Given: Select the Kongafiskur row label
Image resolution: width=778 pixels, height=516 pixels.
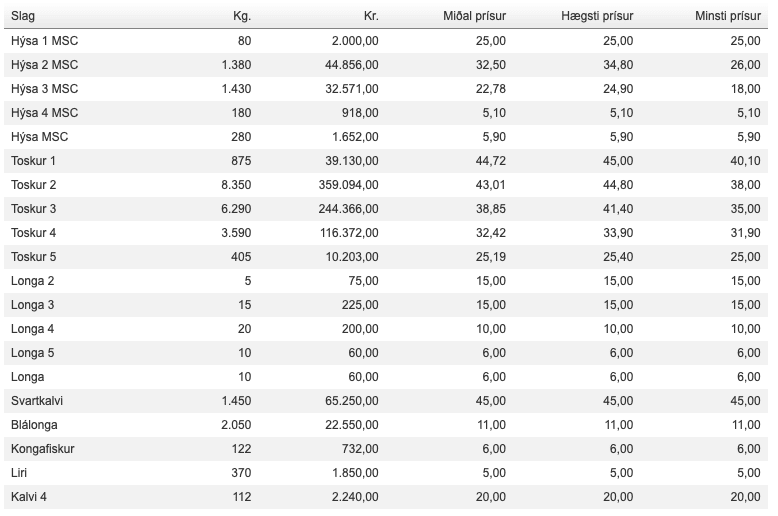Looking at the screenshot, I should (42, 449).
